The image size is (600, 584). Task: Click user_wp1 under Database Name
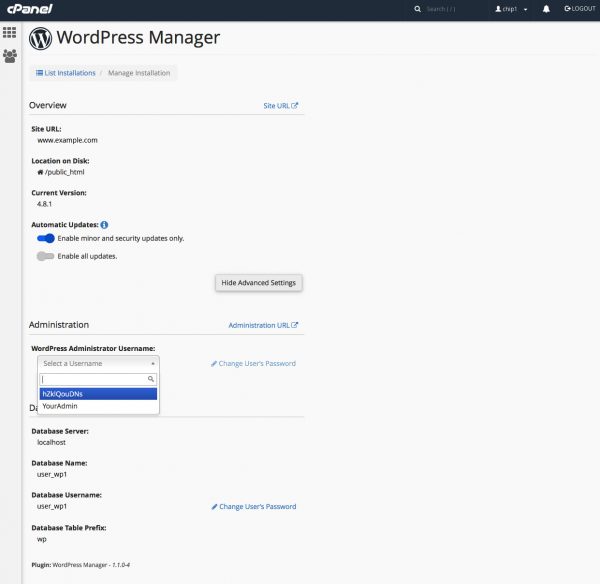pyautogui.click(x=52, y=475)
